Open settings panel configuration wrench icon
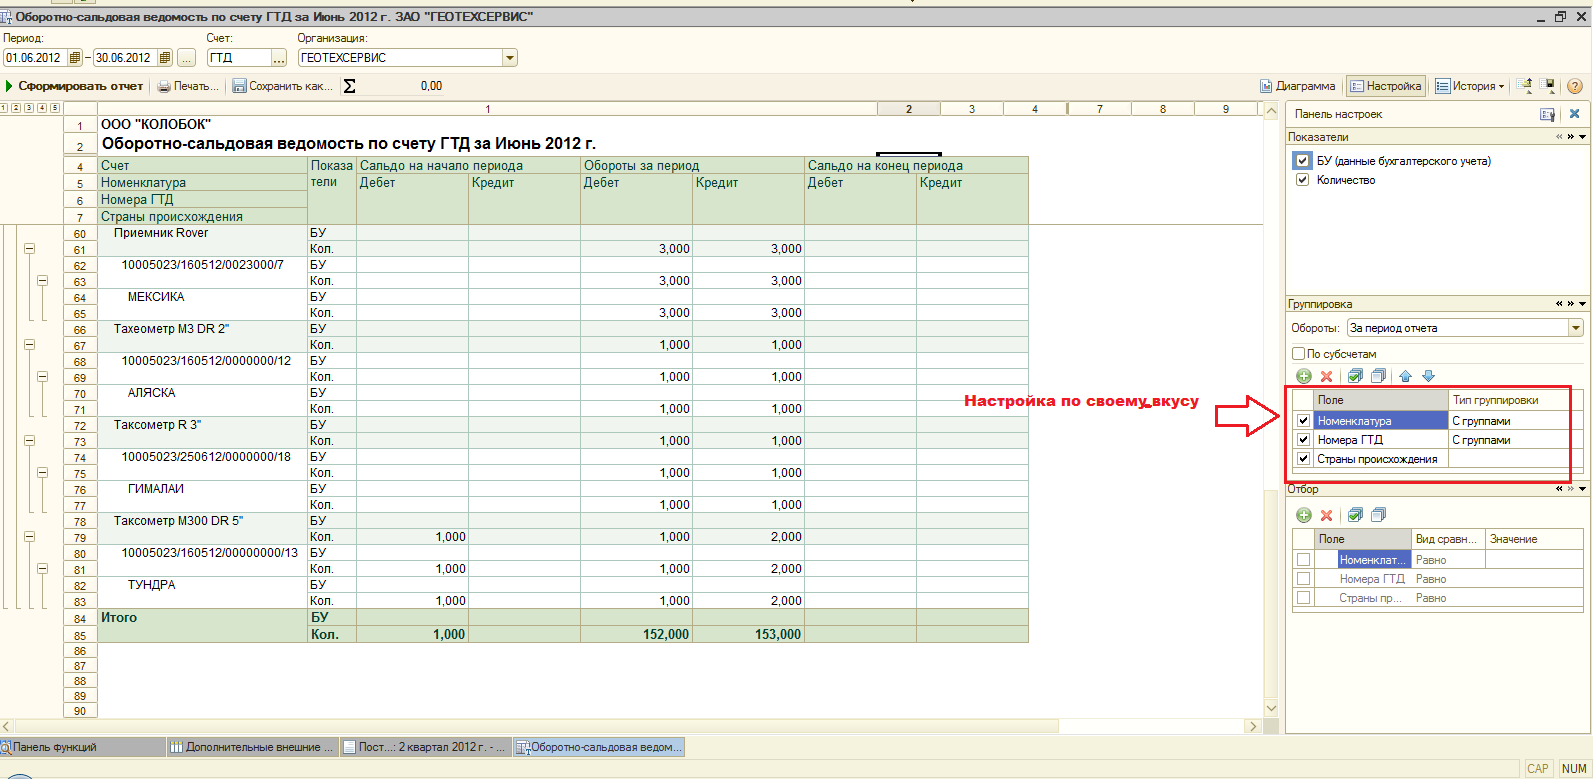Viewport: 1593px width, 779px height. click(x=1548, y=114)
